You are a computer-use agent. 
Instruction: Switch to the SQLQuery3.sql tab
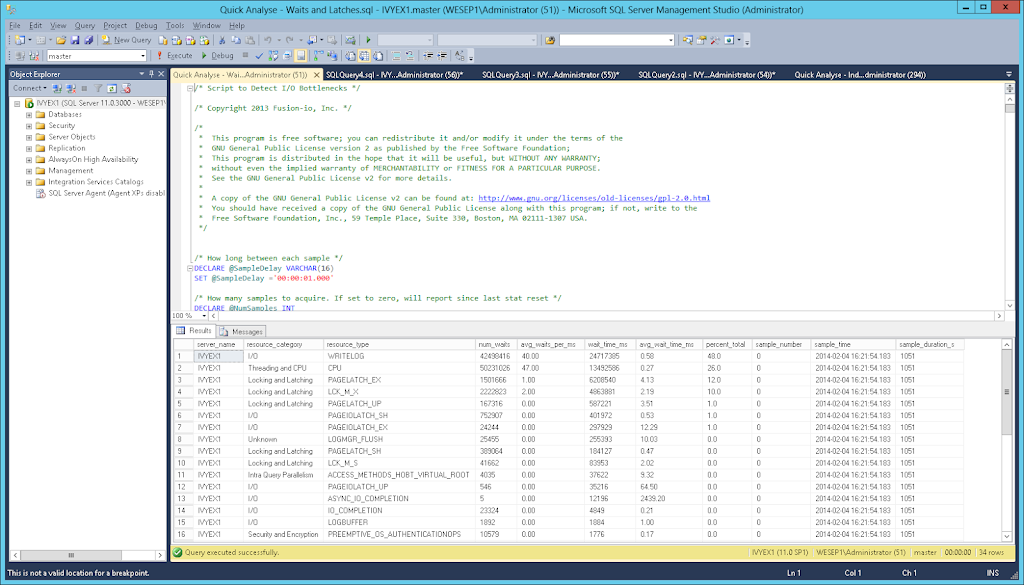click(x=551, y=75)
